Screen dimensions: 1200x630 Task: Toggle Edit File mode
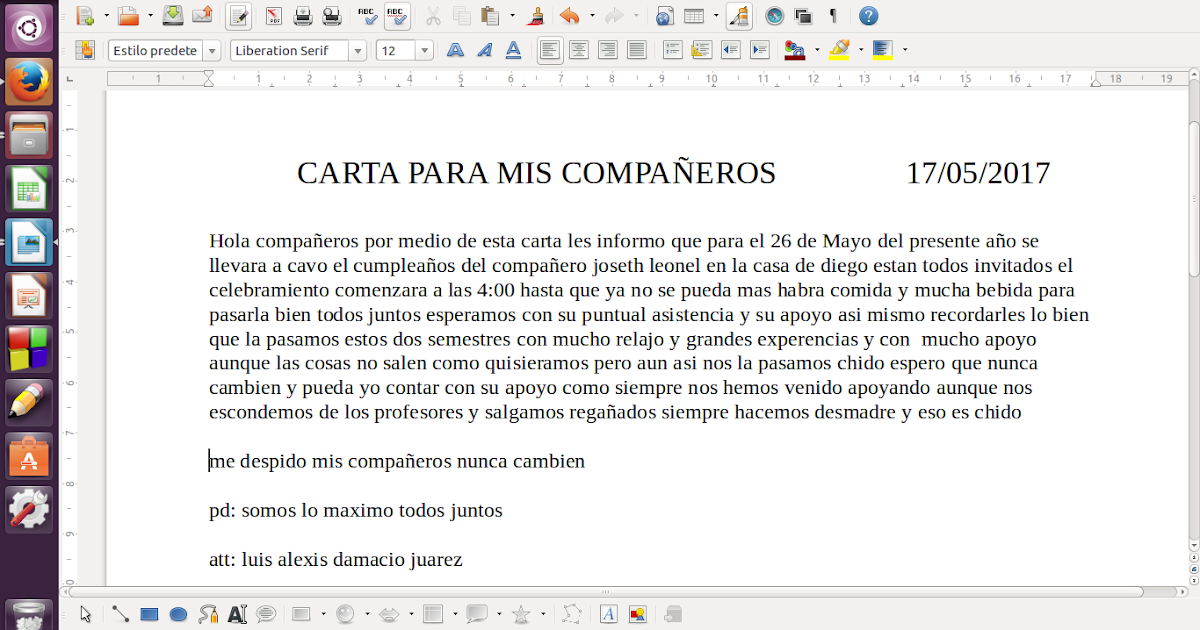point(238,15)
